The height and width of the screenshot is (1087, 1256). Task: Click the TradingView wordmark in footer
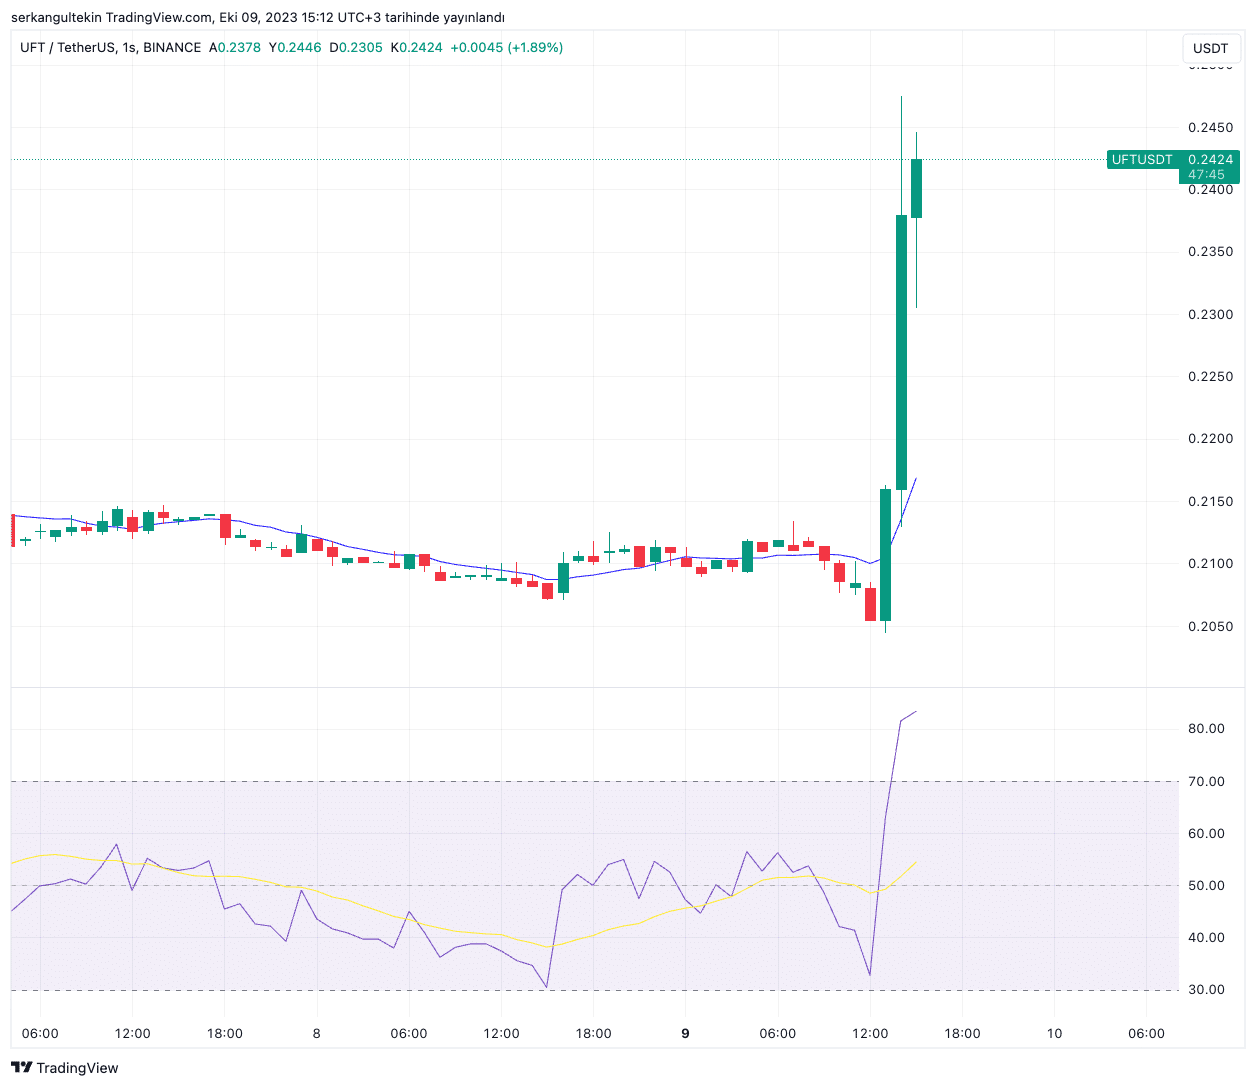(77, 1068)
